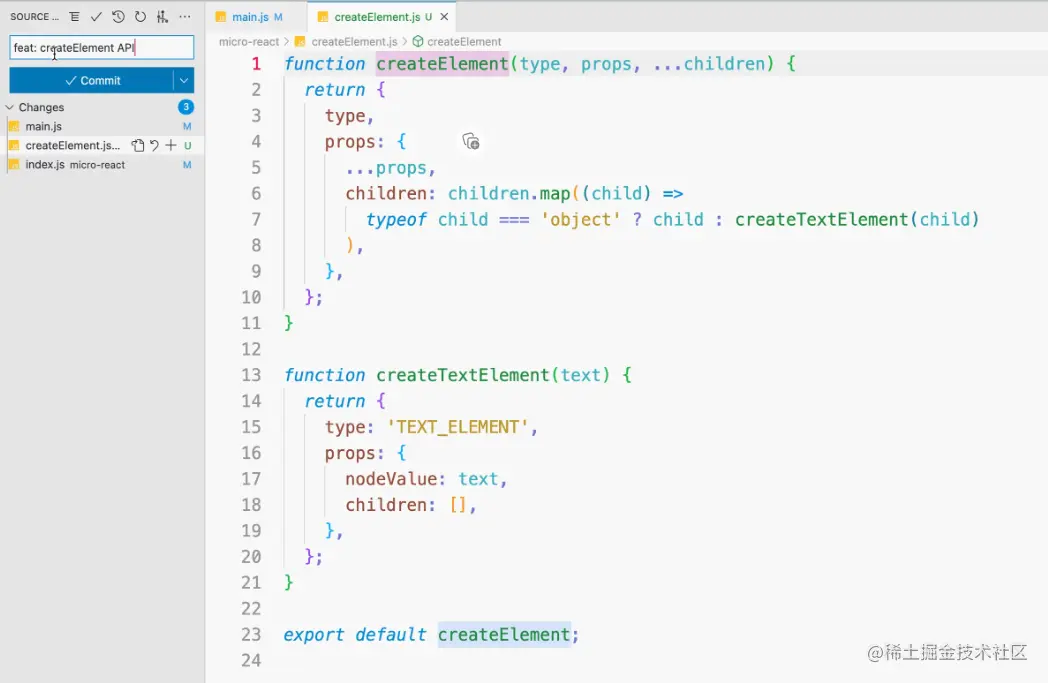Toggle view as tree icon in Source Control header

point(74,17)
